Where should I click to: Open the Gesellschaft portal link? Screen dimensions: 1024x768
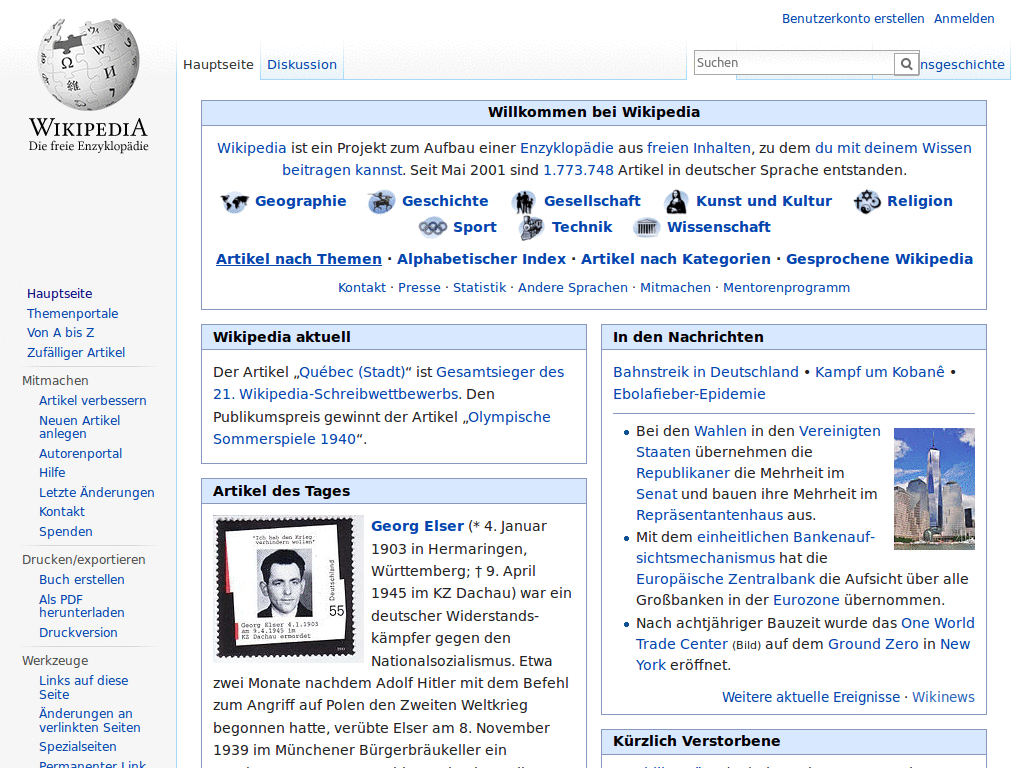(x=592, y=201)
